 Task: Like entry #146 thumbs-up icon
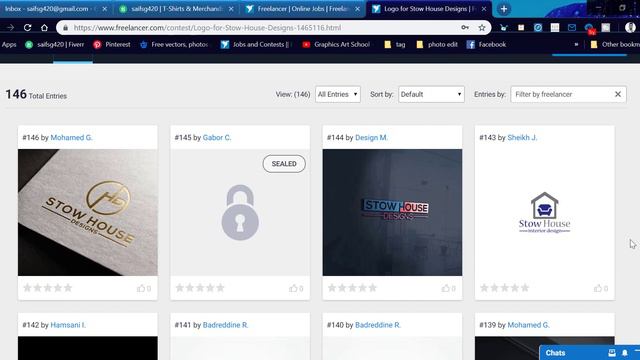point(141,288)
